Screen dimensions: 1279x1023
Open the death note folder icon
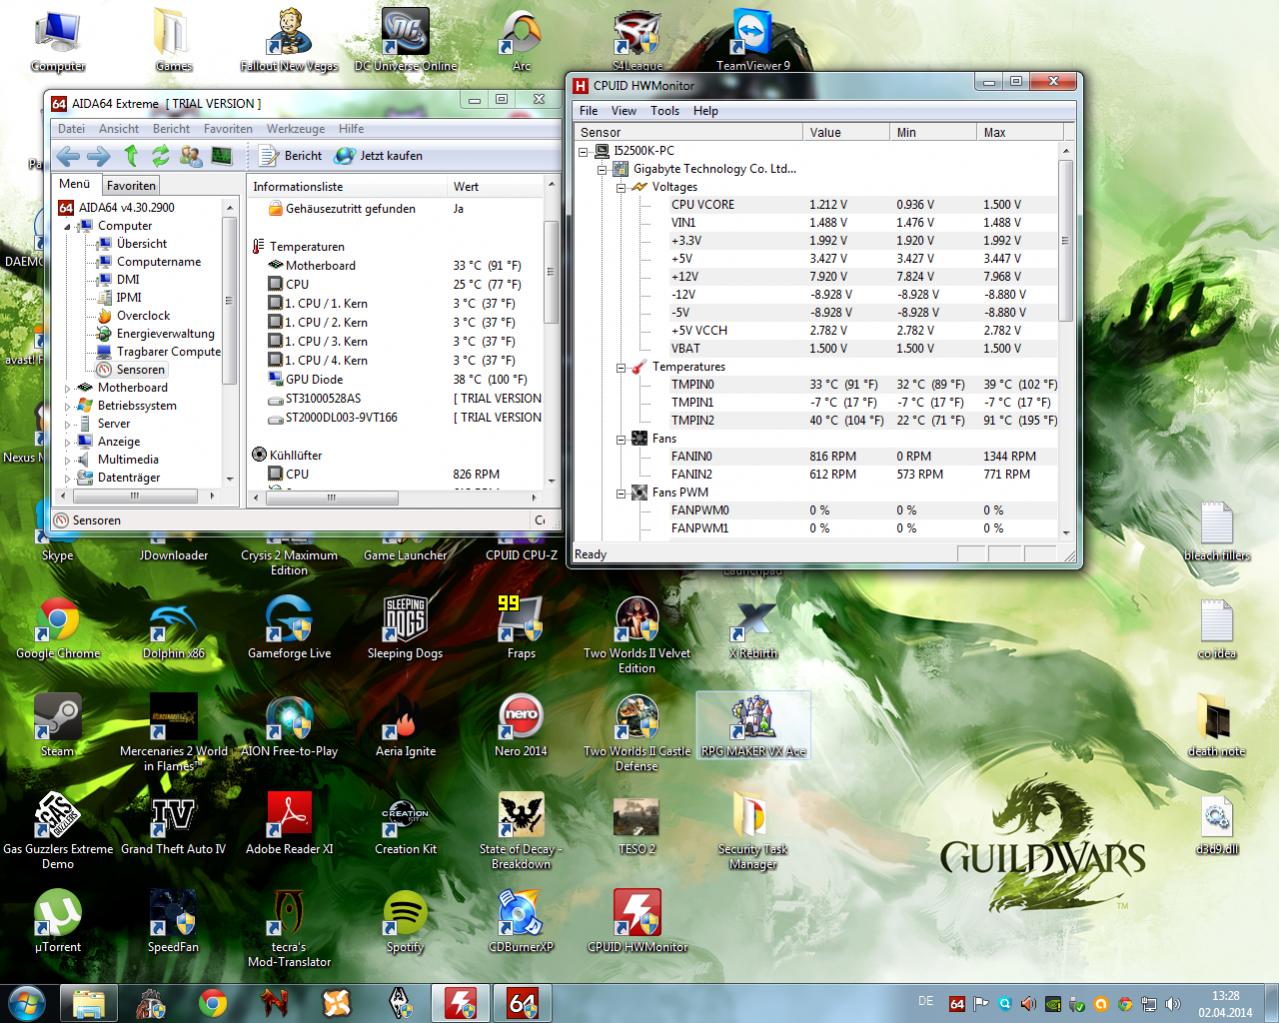[x=1216, y=726]
